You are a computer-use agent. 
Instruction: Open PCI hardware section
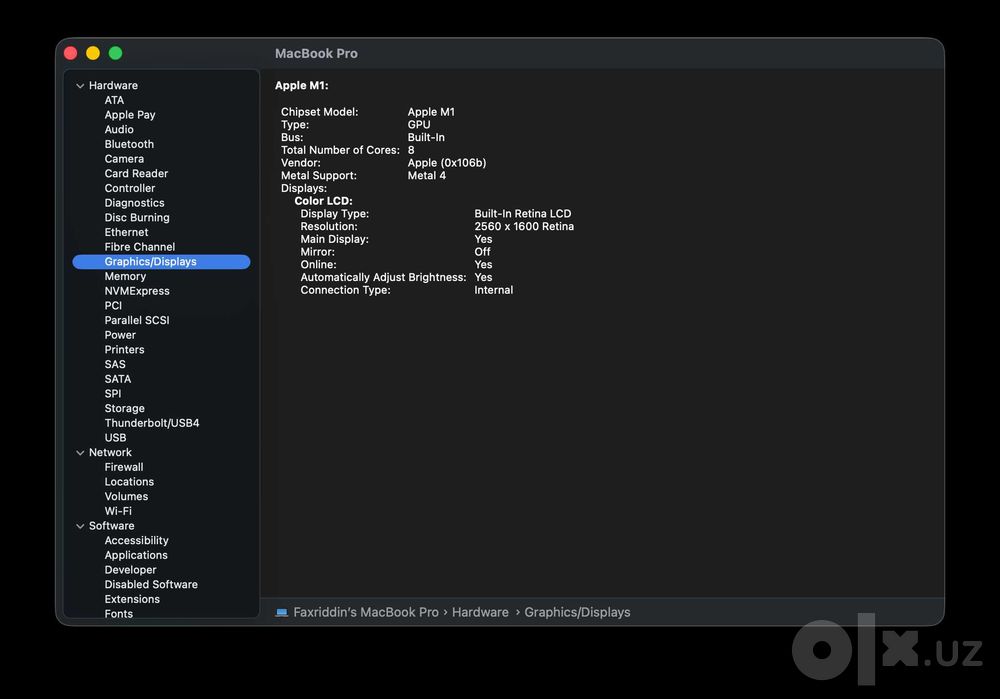[114, 305]
